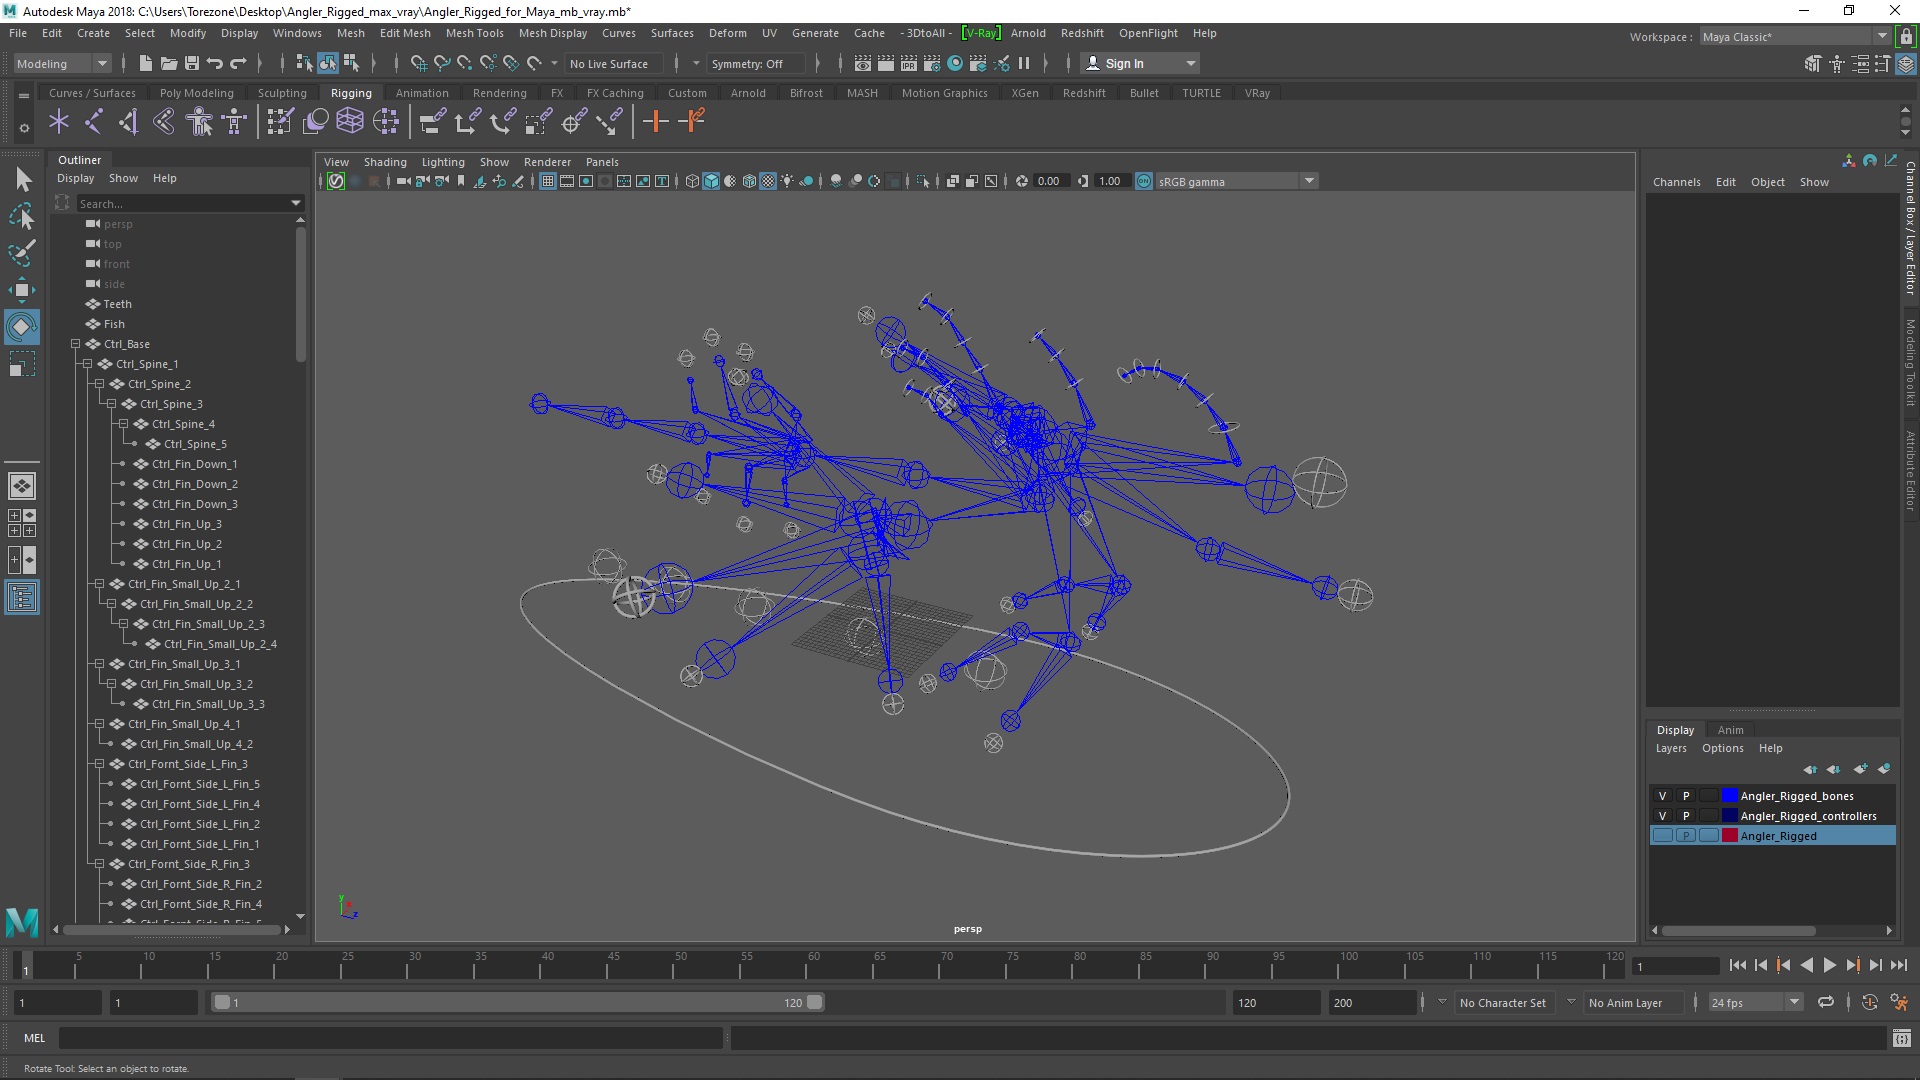
Task: Toggle the Auto Keyframe icon
Action: 1870,1002
